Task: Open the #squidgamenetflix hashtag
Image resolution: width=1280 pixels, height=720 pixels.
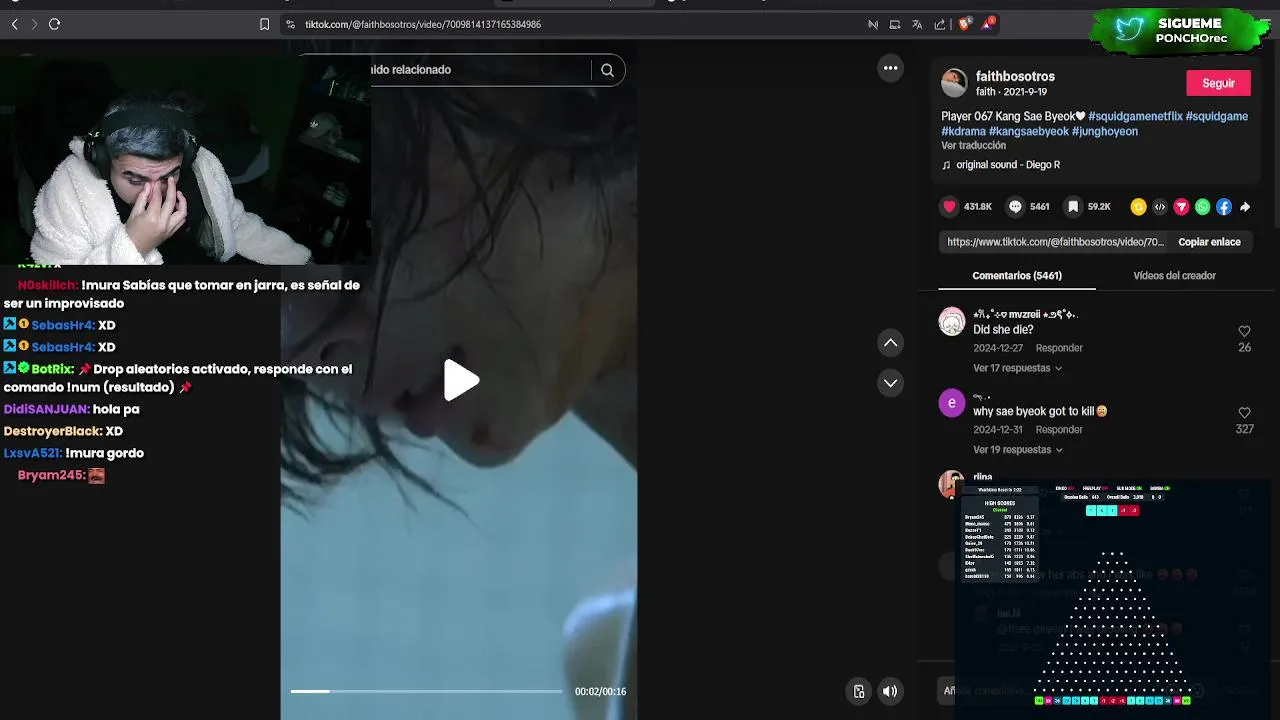Action: tap(1135, 116)
